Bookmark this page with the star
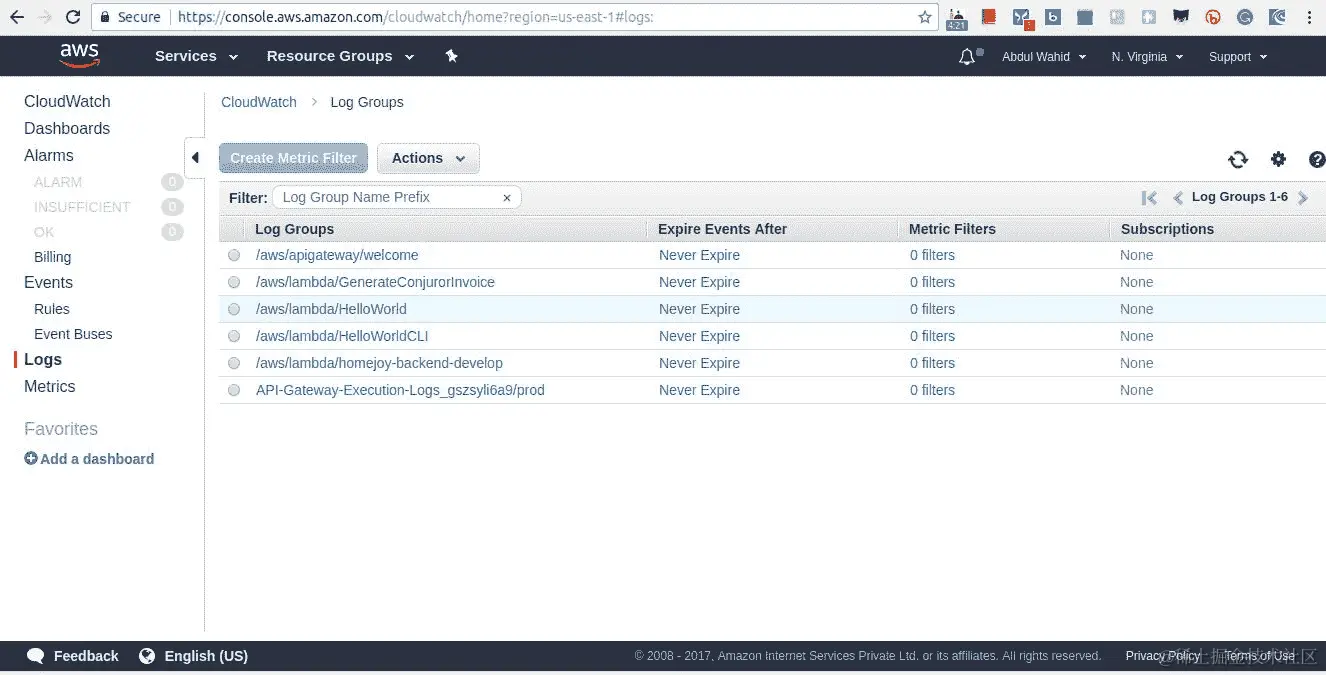The image size is (1326, 675). coord(925,17)
